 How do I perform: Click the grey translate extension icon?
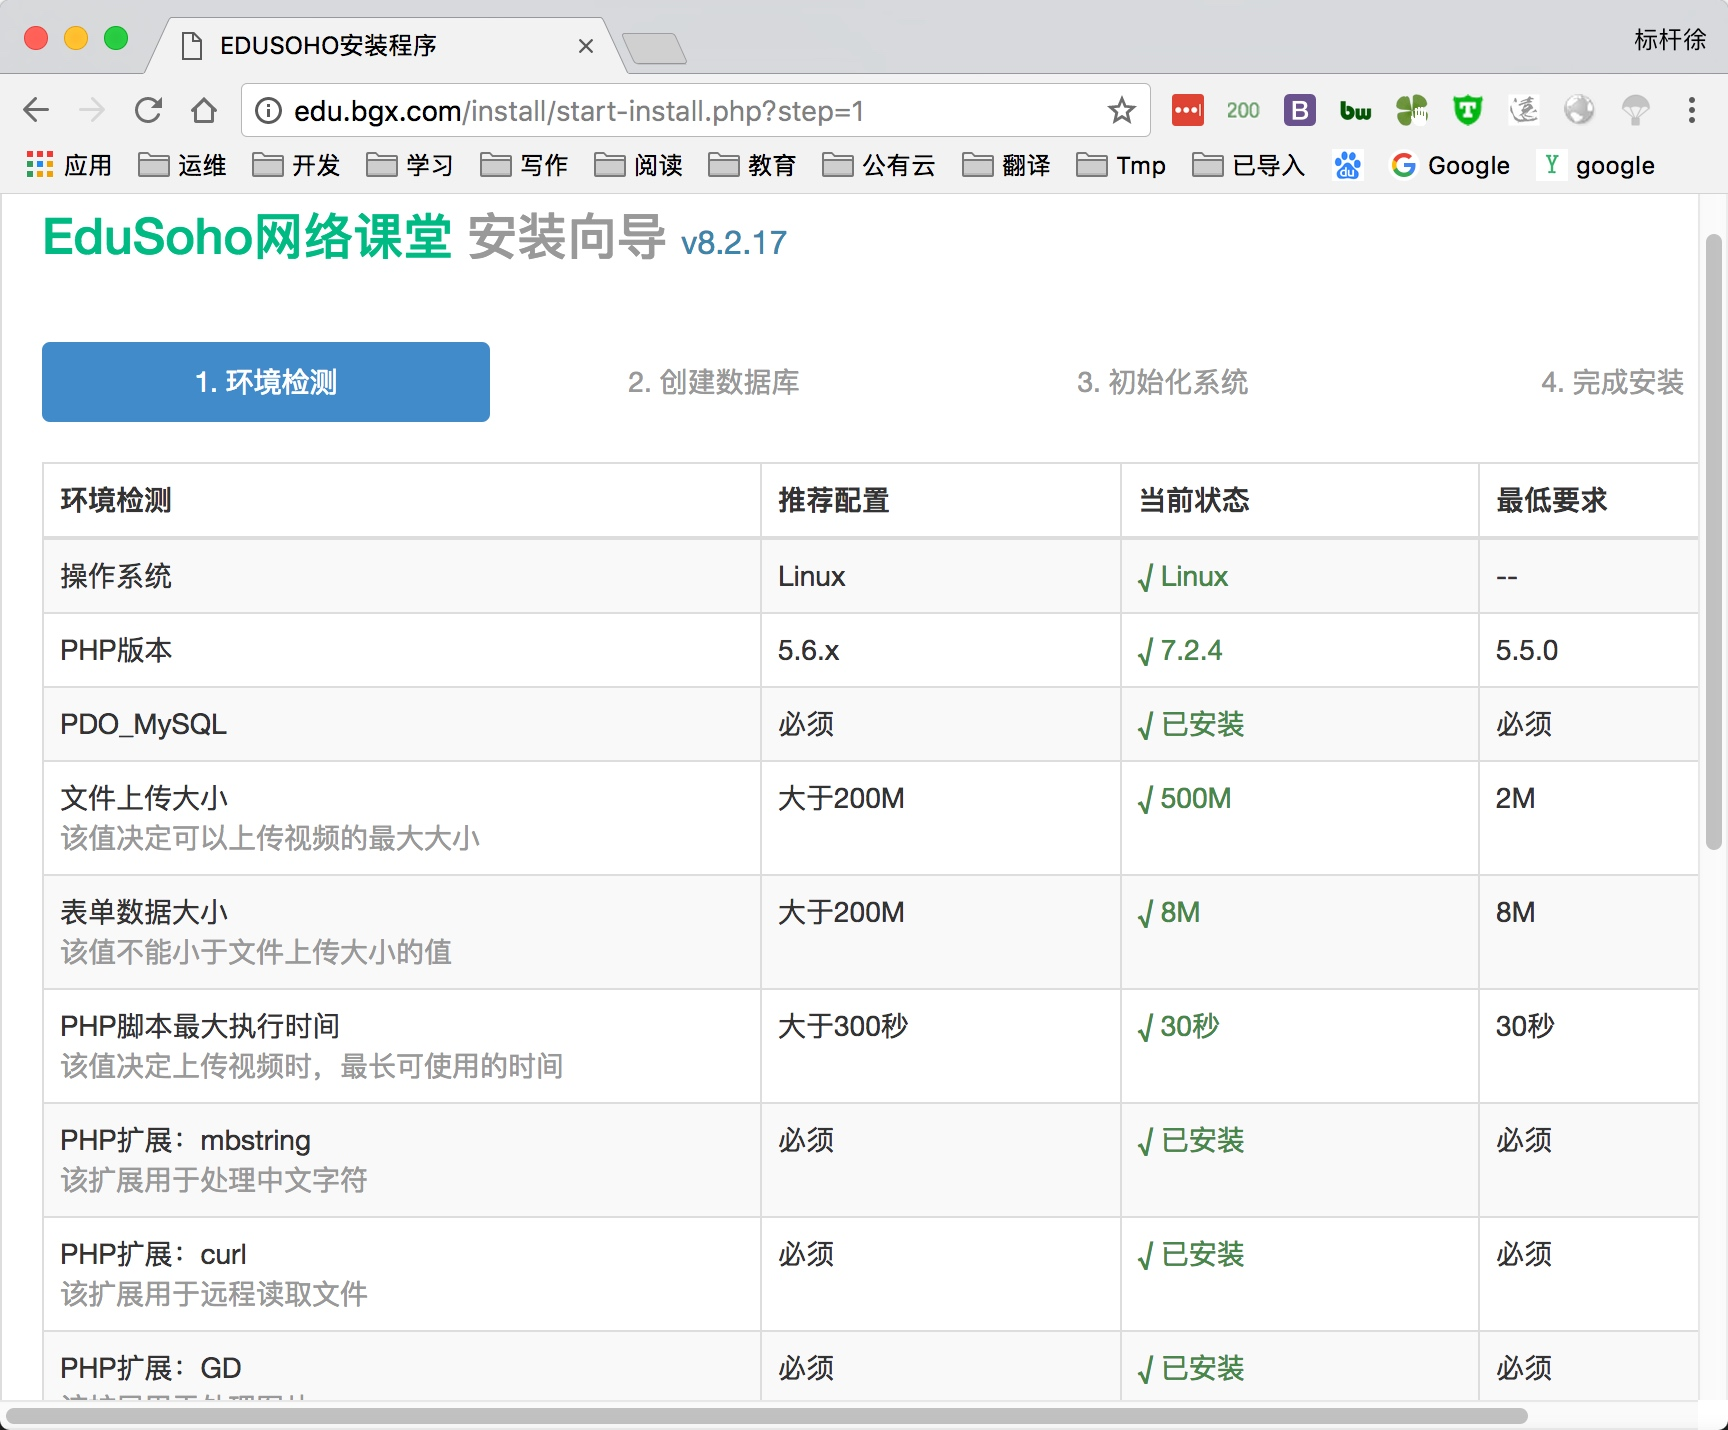(x=1523, y=110)
